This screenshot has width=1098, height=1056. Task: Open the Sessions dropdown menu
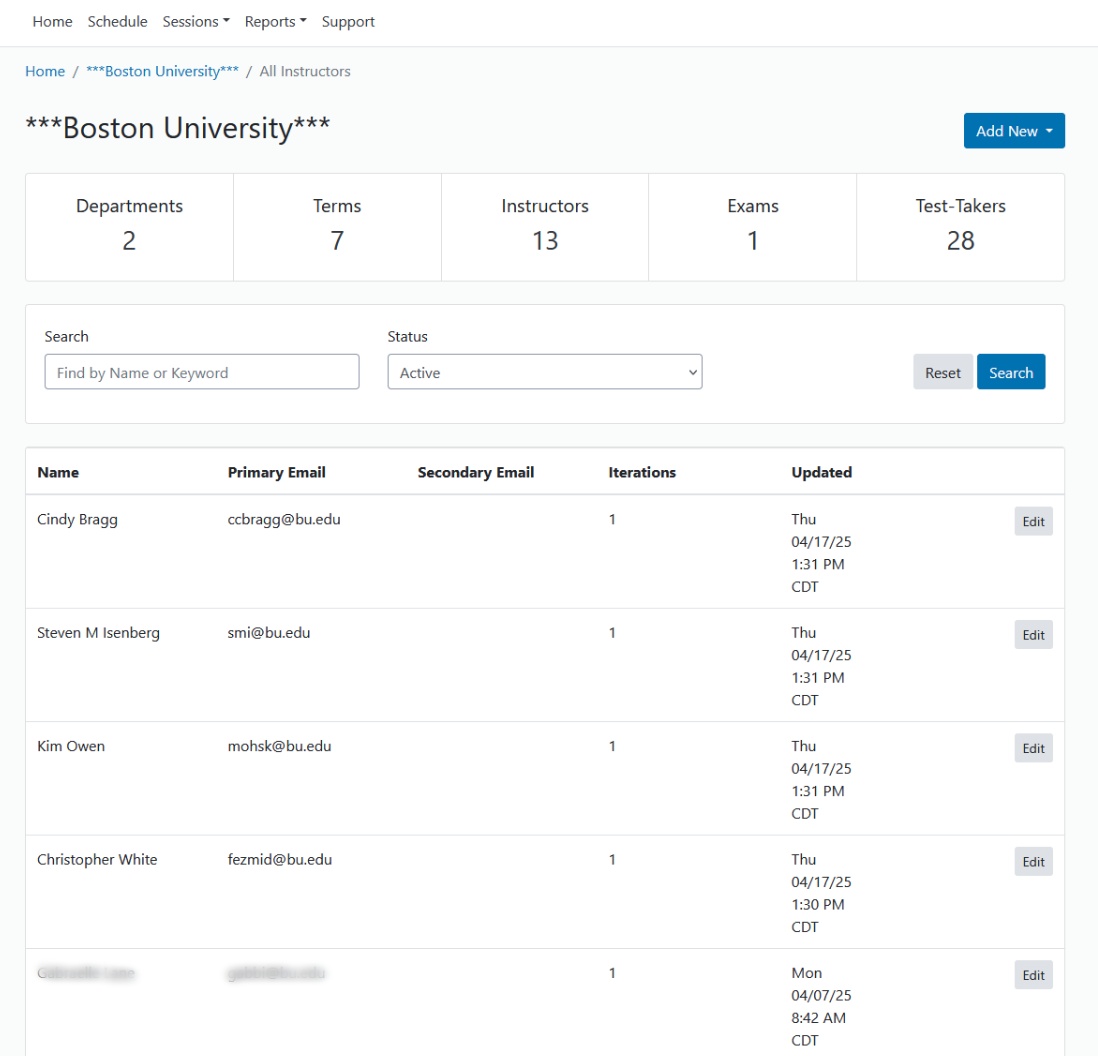tap(195, 22)
